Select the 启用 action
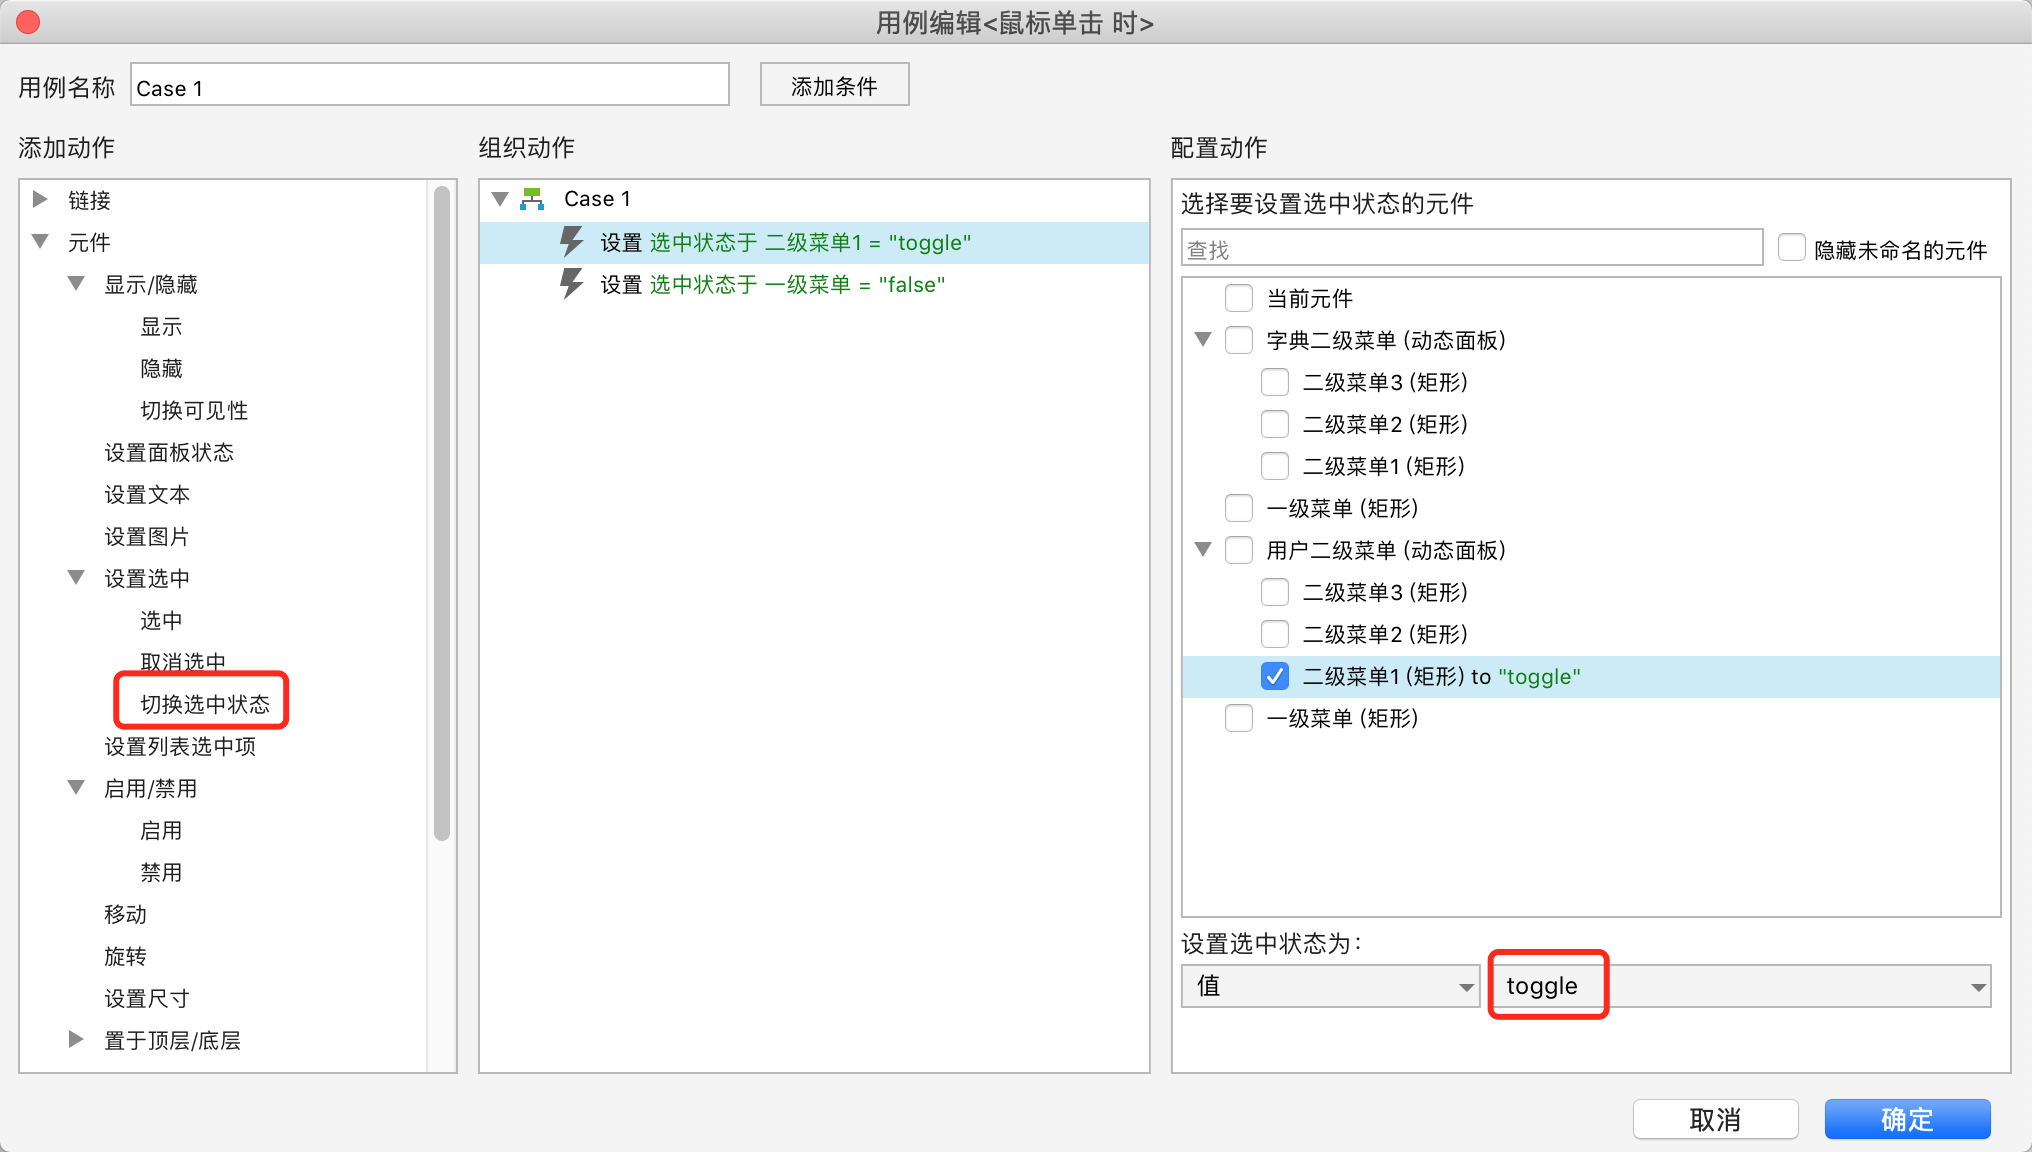Viewport: 2032px width, 1152px height. pyautogui.click(x=161, y=830)
